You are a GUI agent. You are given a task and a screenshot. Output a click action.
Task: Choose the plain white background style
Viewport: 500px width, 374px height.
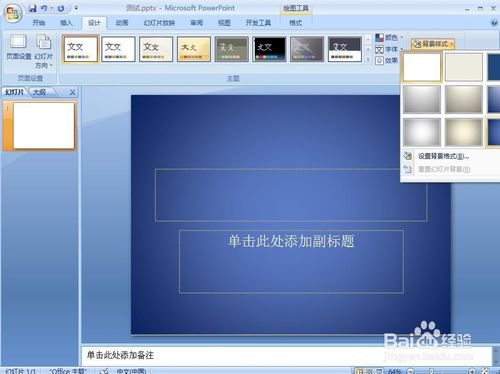click(x=422, y=67)
